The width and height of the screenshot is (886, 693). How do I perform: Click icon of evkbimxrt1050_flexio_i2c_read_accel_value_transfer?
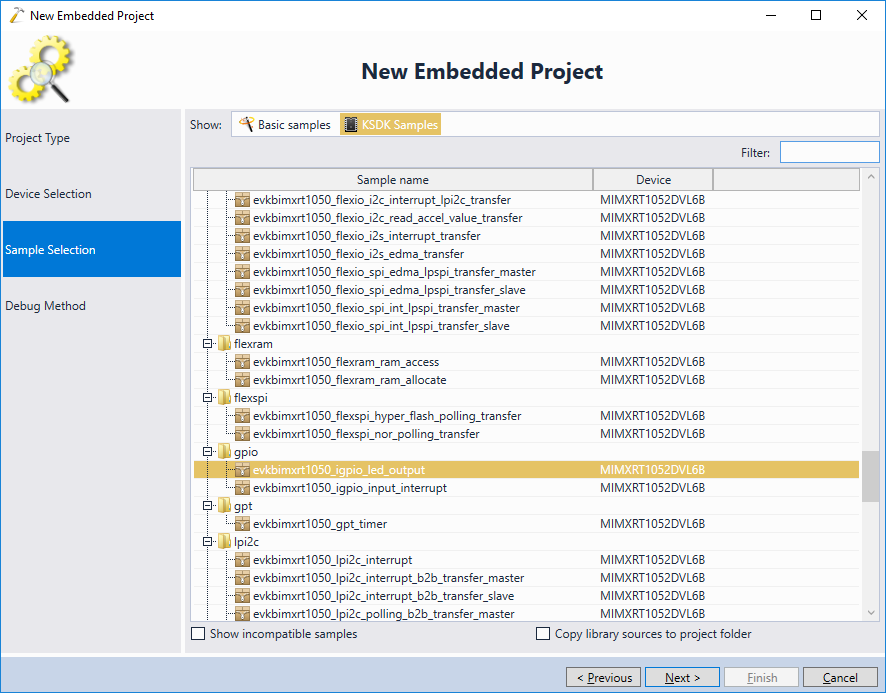click(x=242, y=218)
